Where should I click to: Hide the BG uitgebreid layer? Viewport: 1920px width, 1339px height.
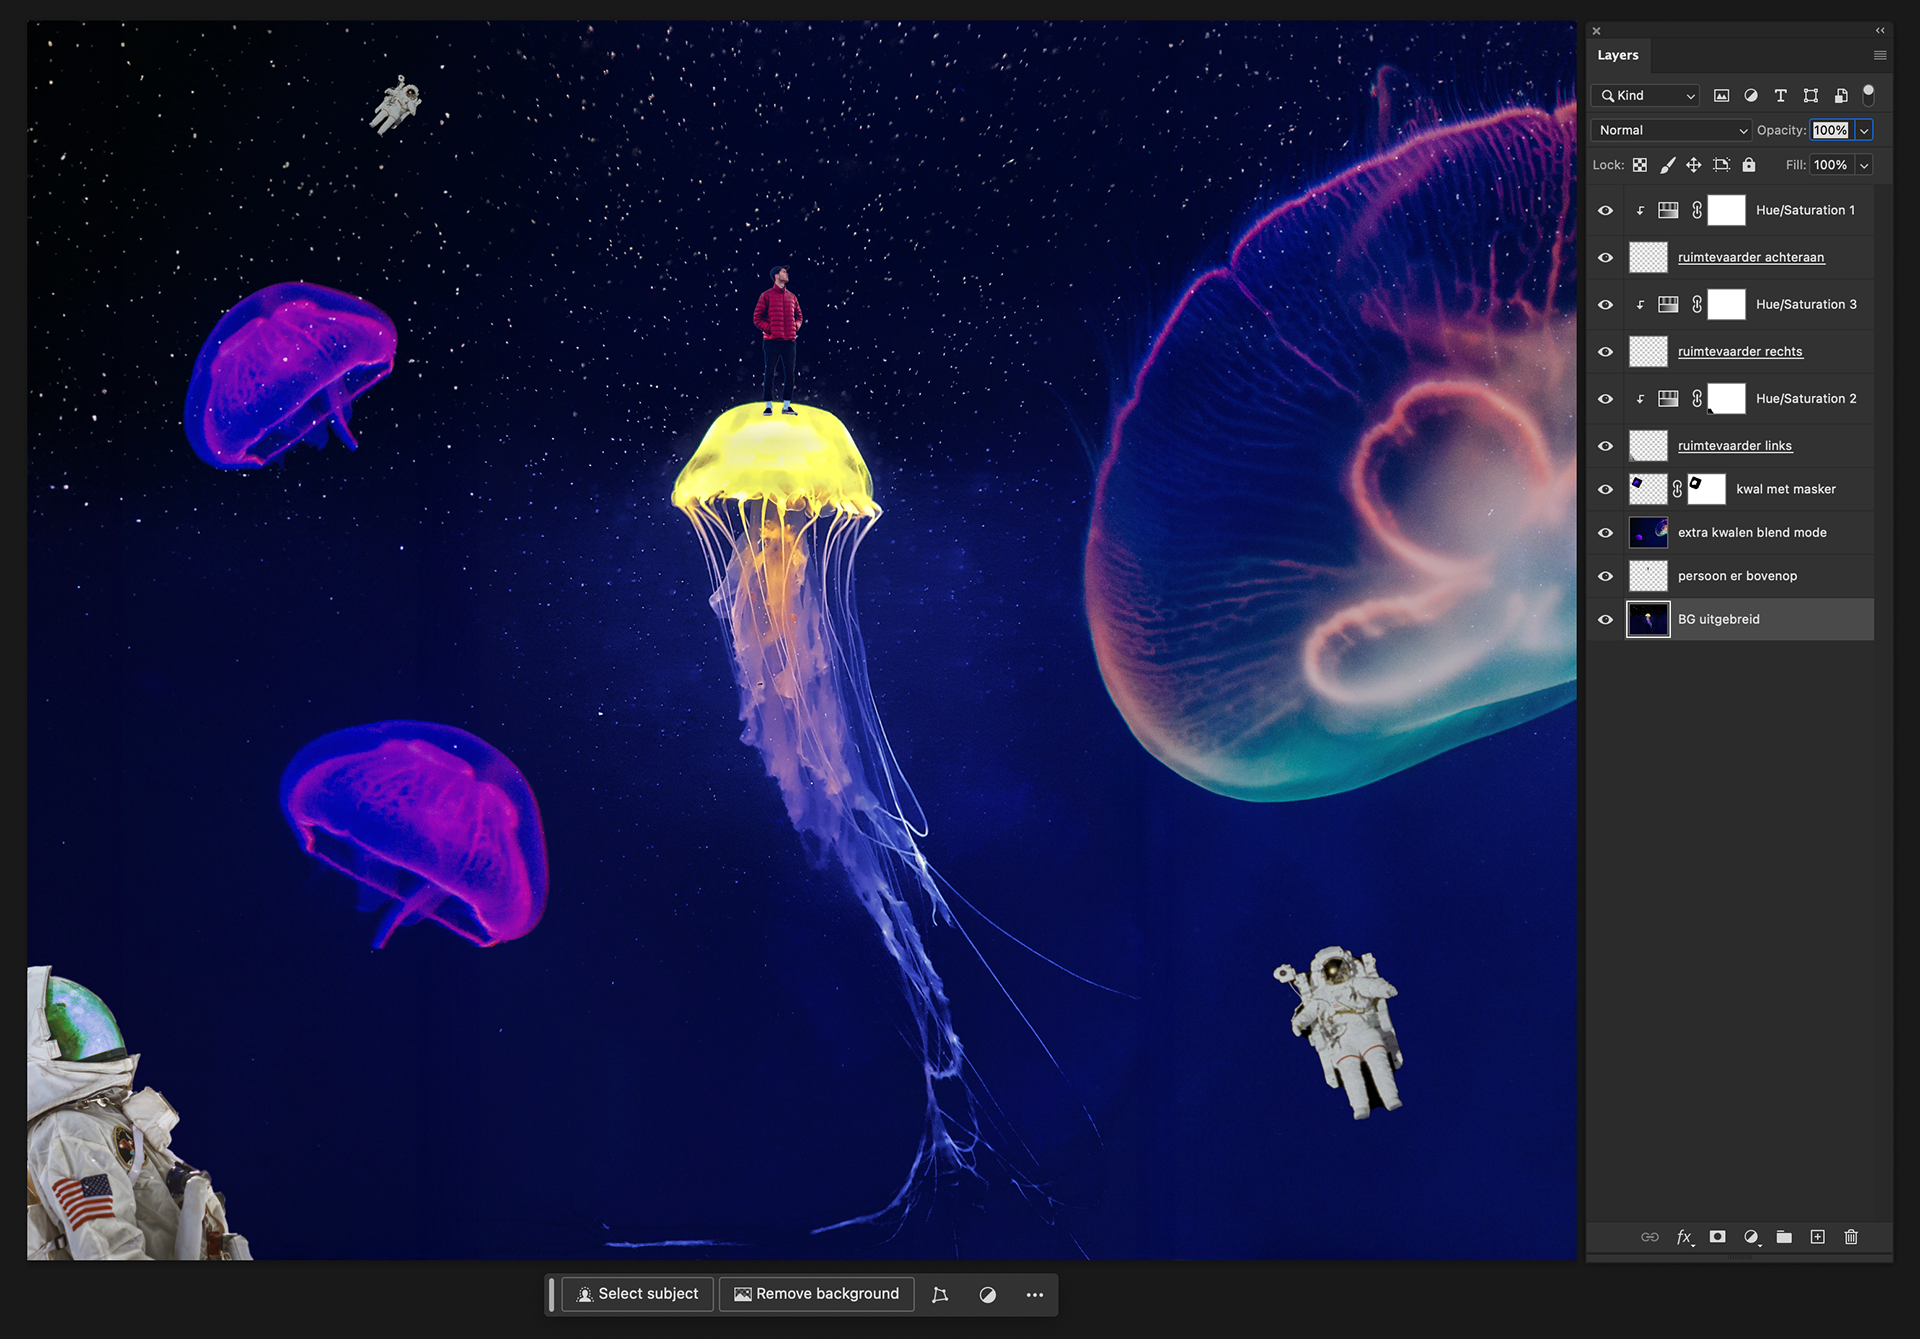1605,620
